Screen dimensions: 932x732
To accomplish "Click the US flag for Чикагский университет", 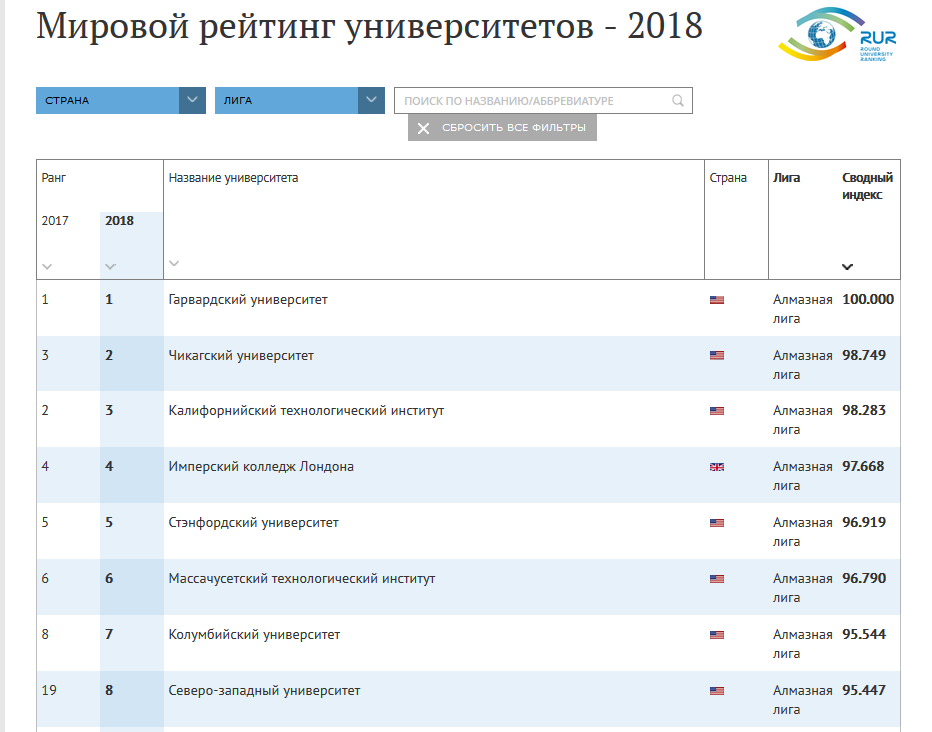I will [x=717, y=355].
